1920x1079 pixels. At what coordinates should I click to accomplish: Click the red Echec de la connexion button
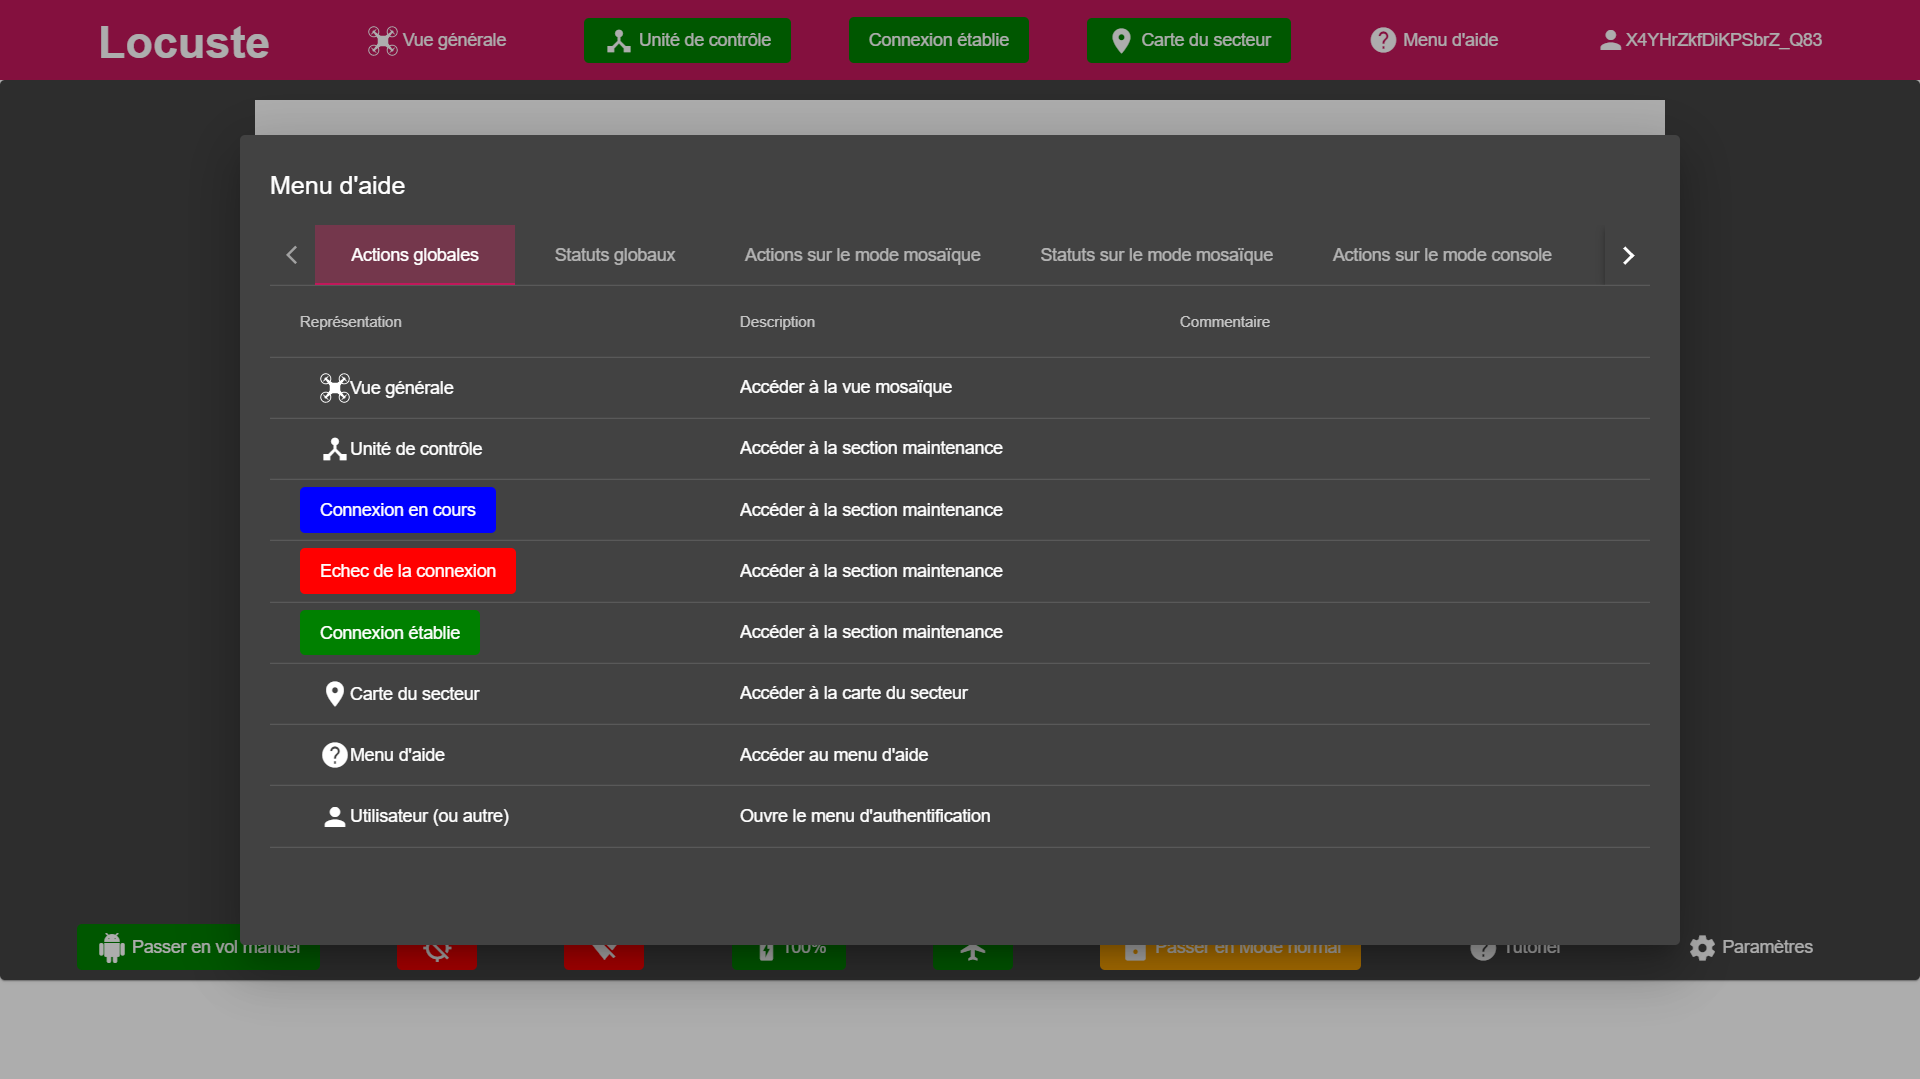click(408, 571)
